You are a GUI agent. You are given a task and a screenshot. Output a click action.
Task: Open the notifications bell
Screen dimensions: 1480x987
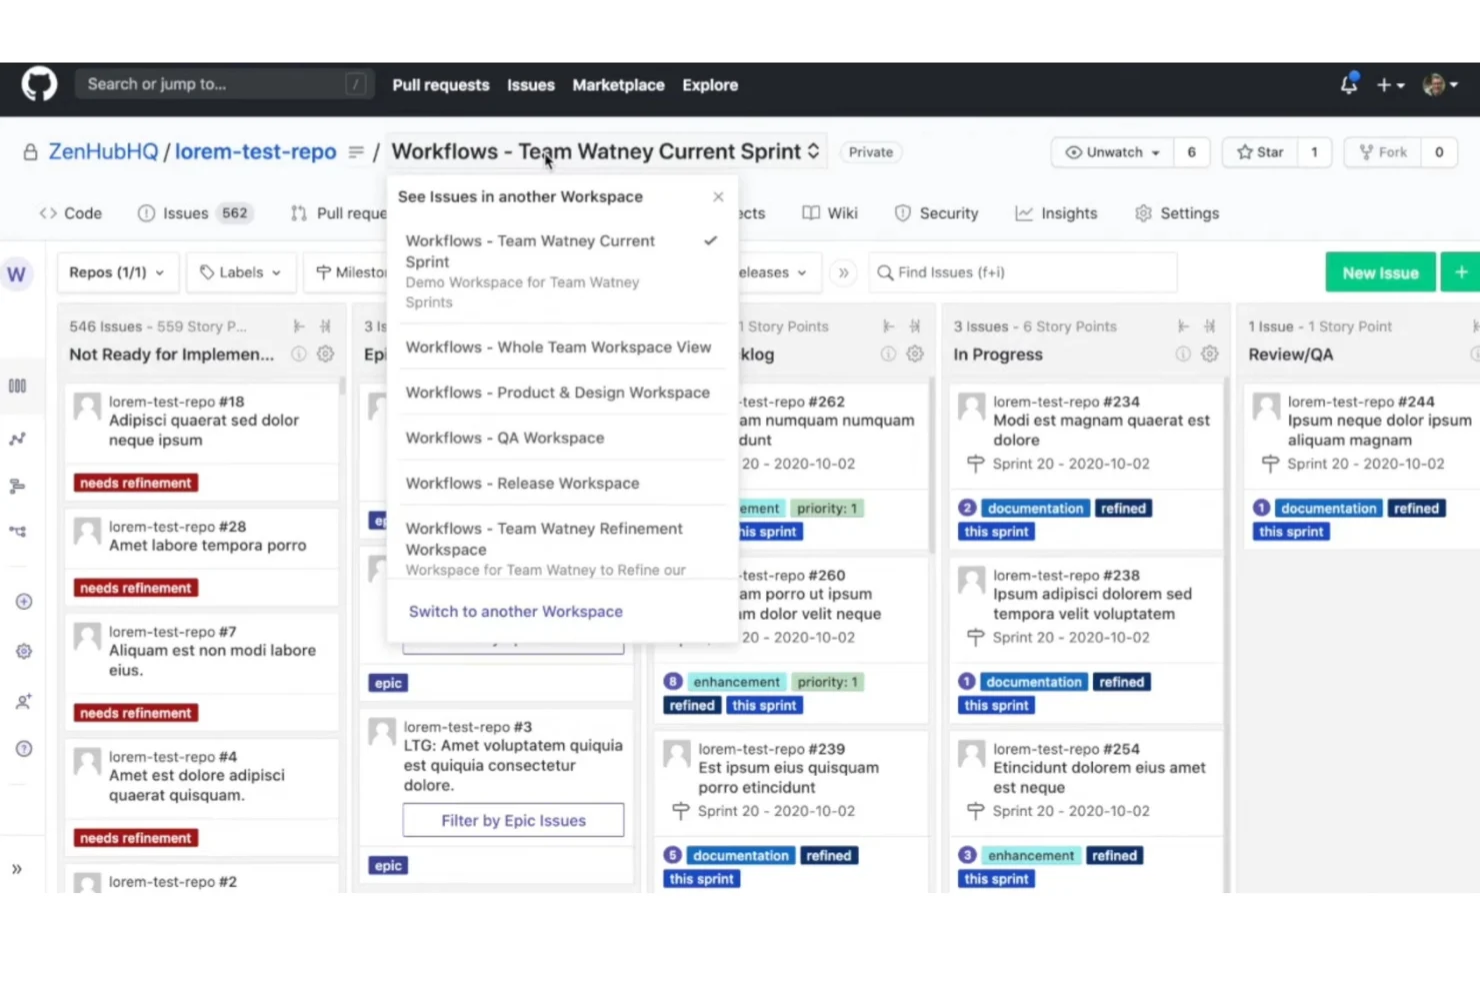coord(1349,85)
